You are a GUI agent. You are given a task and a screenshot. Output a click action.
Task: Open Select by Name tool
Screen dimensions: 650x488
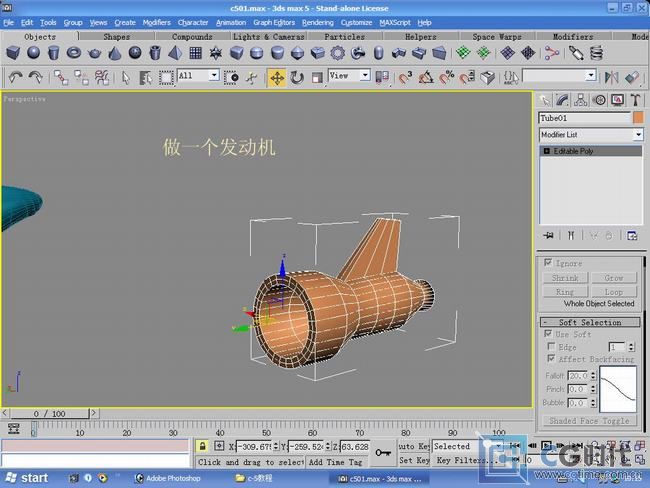point(146,77)
